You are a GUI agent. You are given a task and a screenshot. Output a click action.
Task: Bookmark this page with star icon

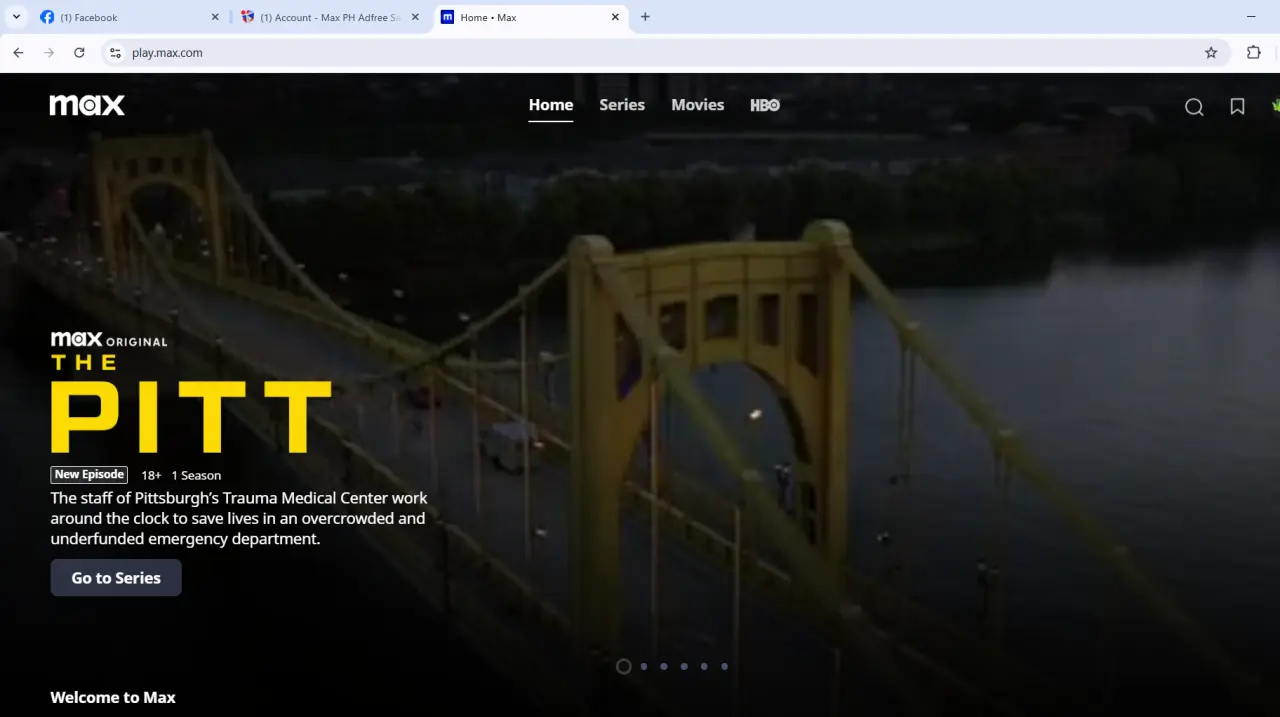(1211, 53)
